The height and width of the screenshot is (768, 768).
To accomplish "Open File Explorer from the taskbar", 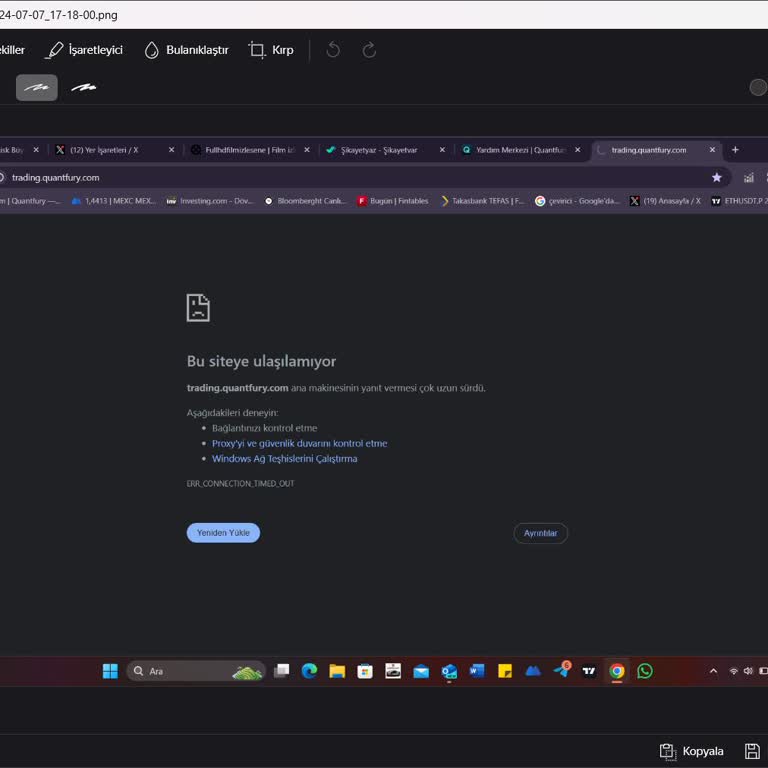I will pos(337,671).
